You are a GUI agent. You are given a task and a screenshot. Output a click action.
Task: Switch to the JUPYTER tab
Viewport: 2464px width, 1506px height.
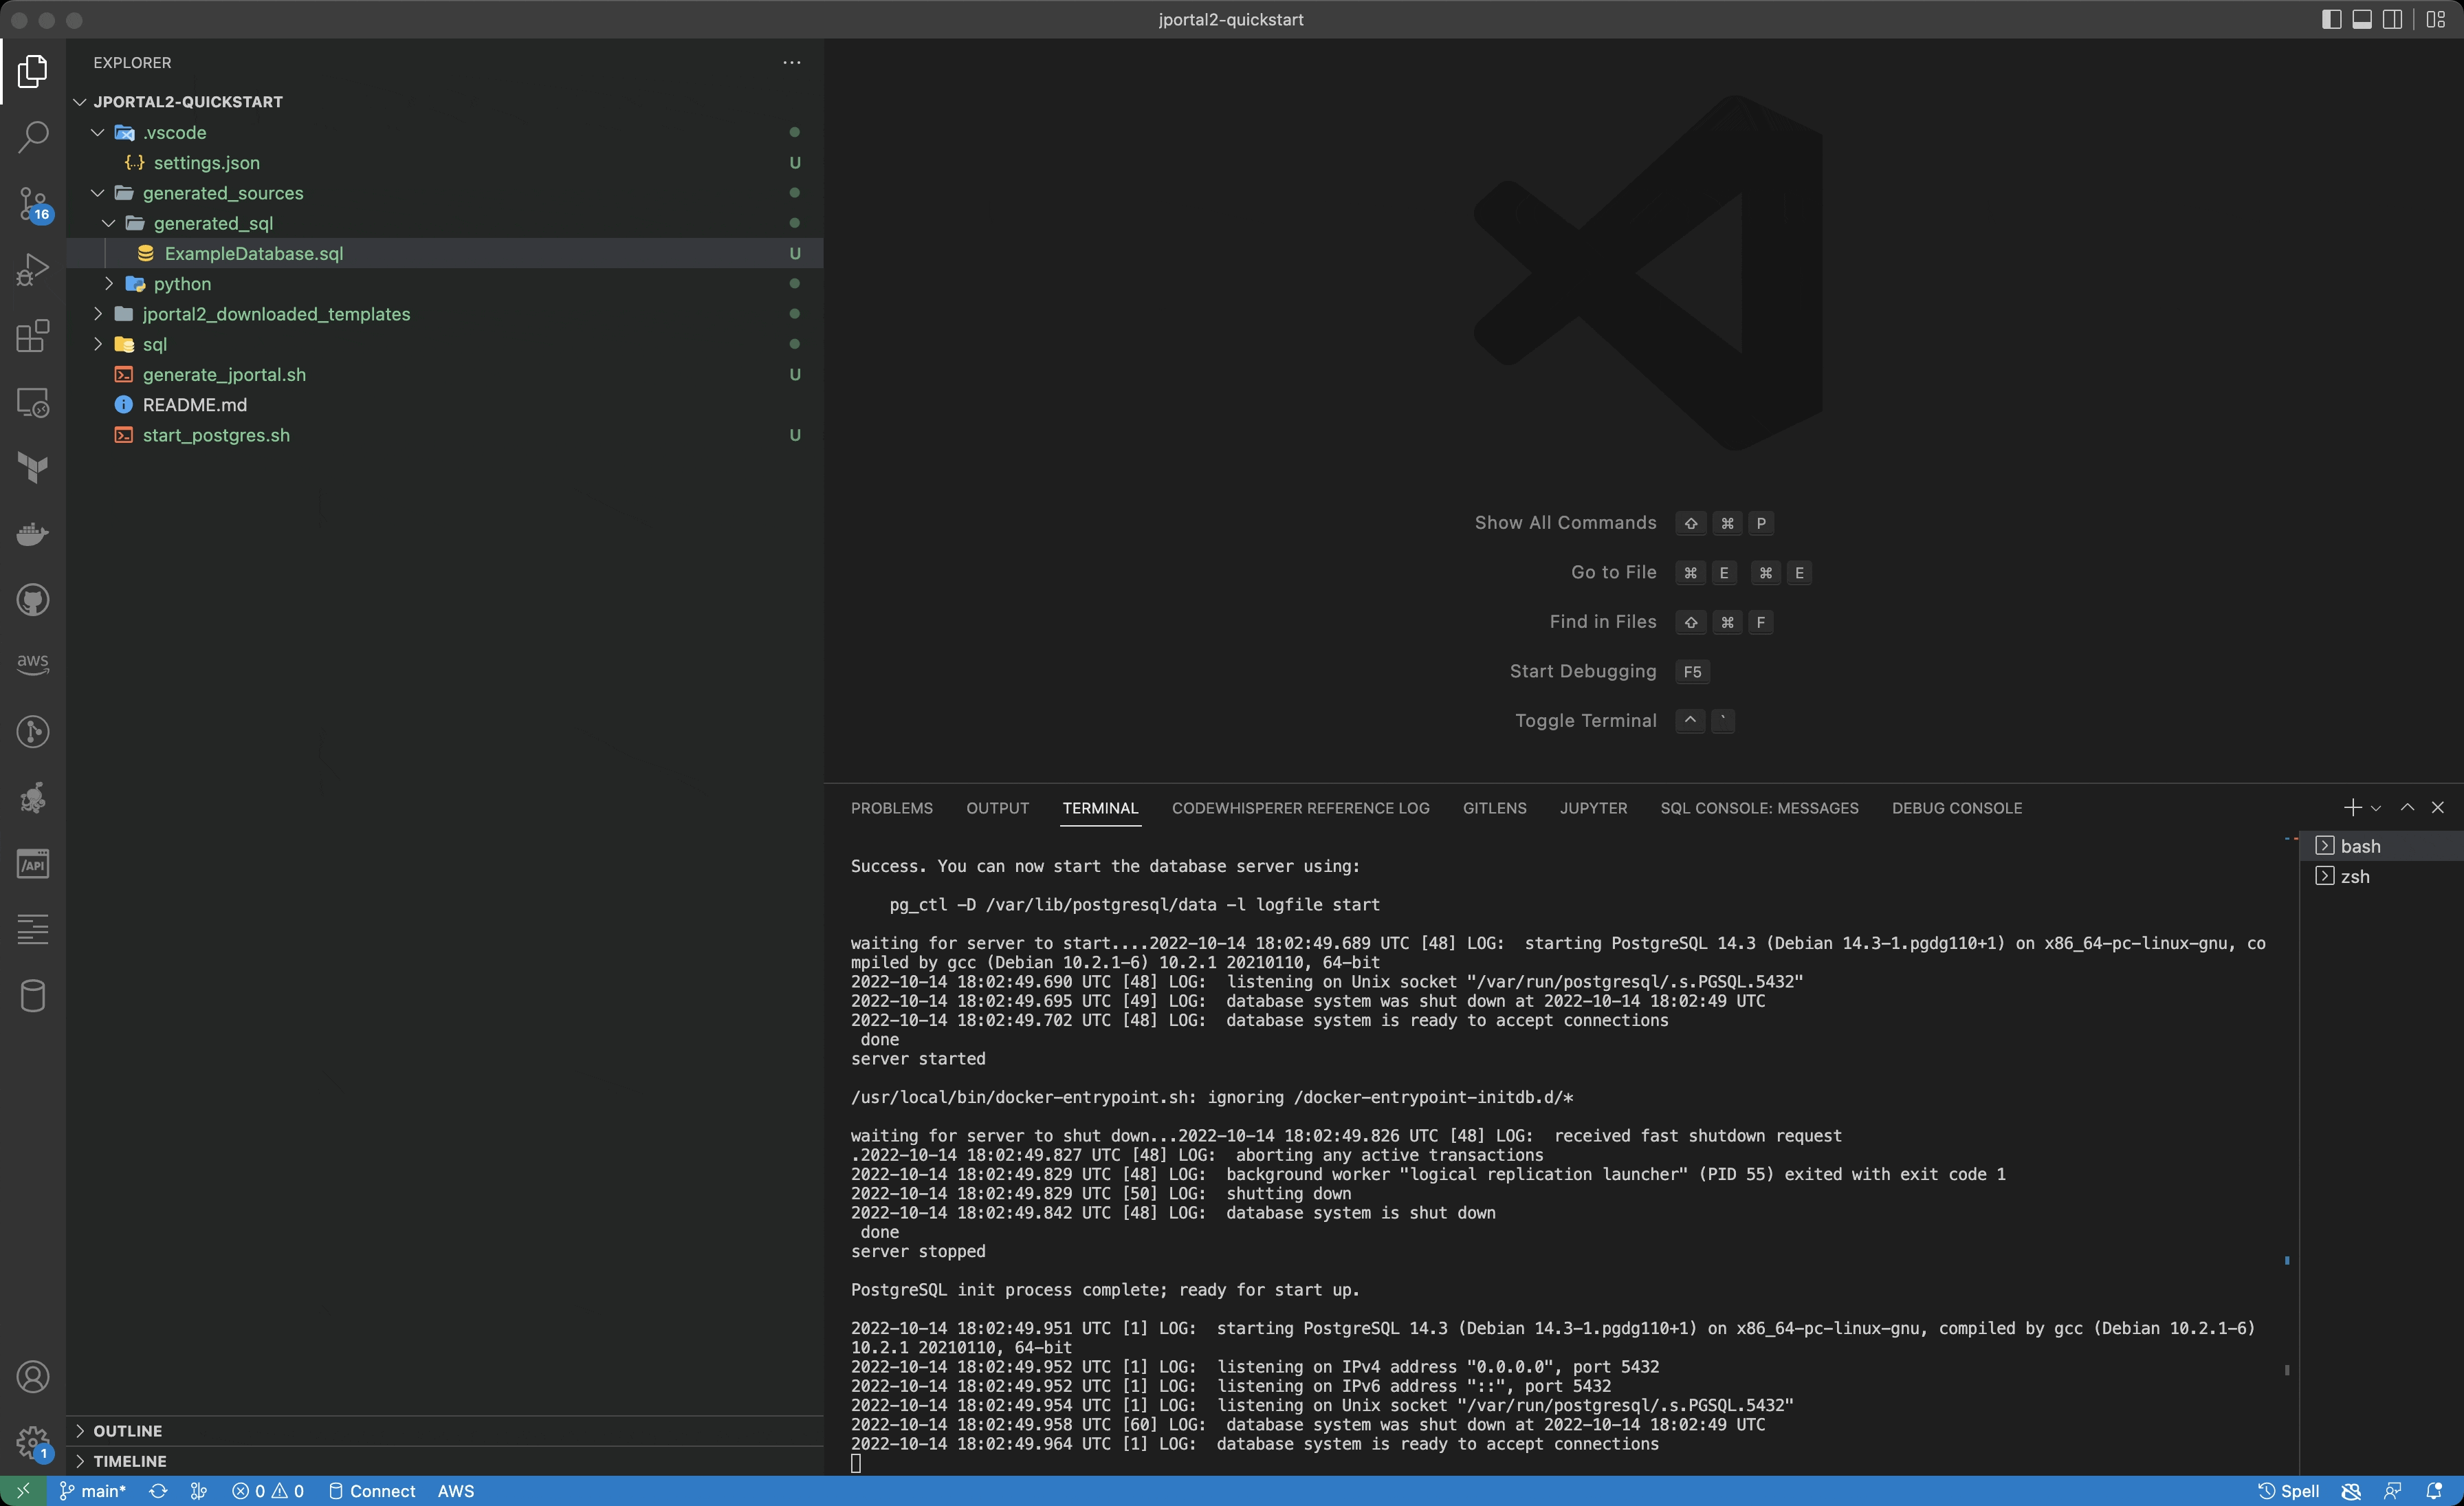(x=1593, y=808)
